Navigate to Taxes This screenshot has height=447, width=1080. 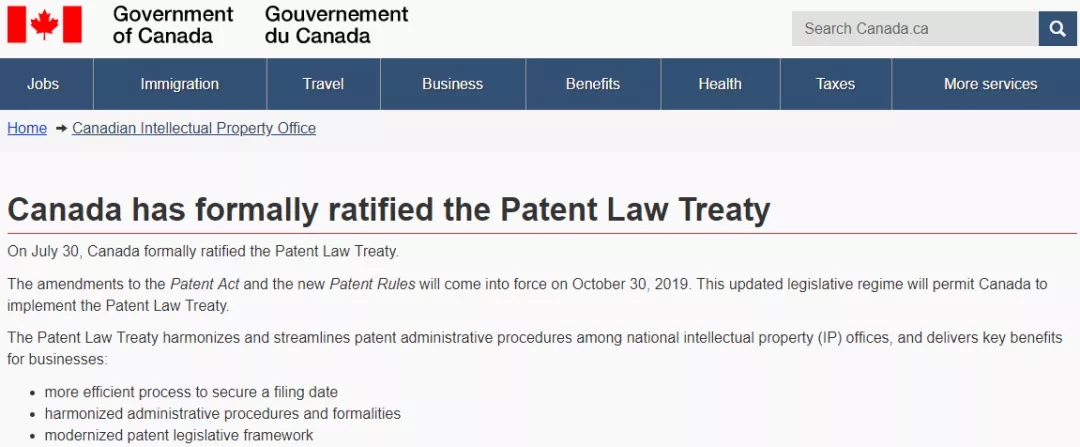(x=835, y=84)
